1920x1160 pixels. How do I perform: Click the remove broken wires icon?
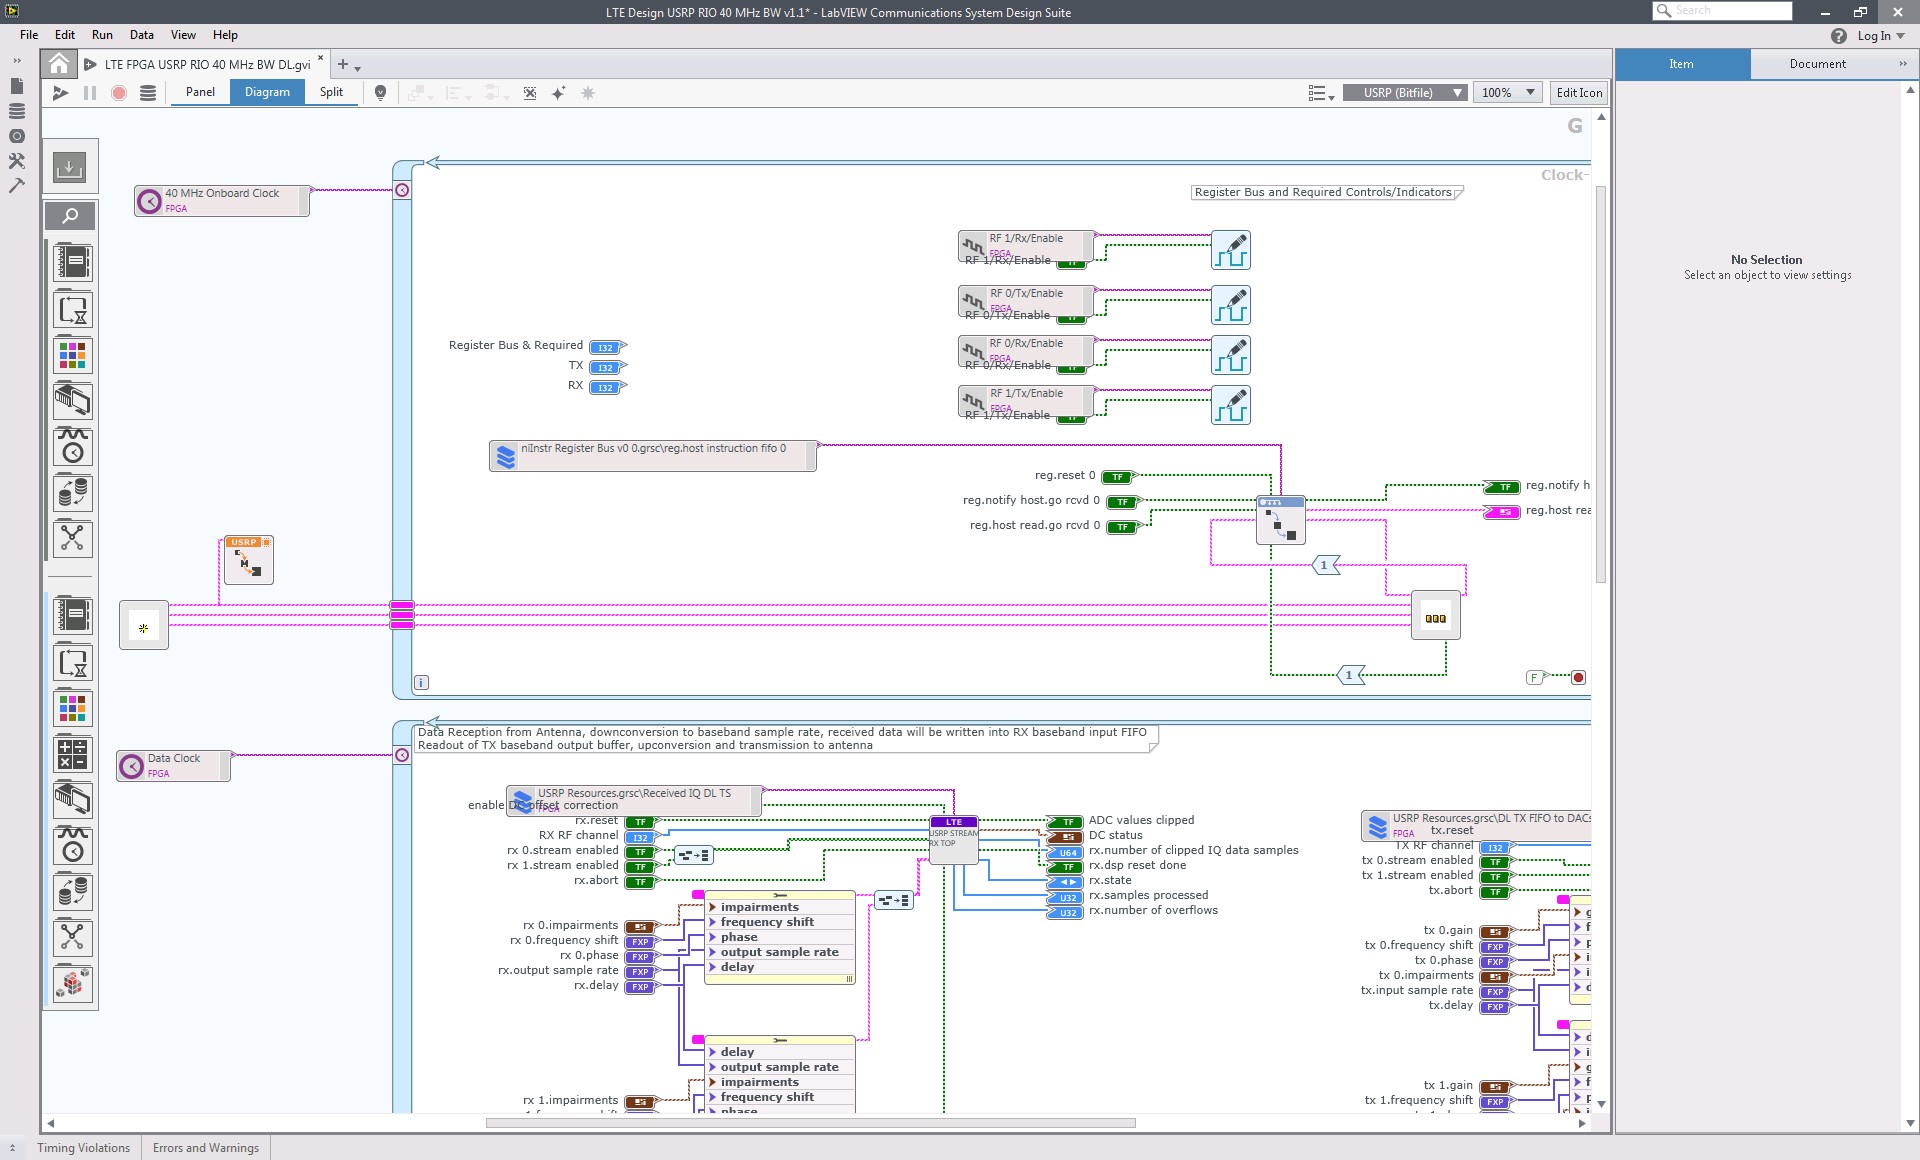[530, 93]
